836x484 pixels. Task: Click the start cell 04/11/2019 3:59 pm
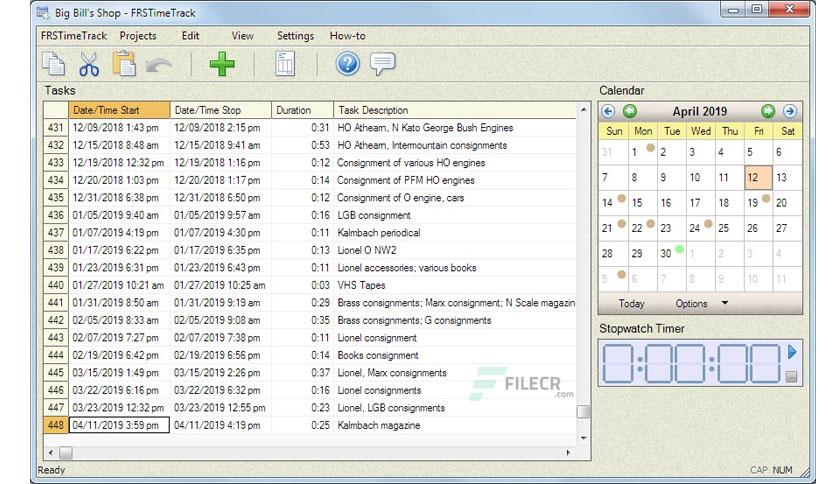[119, 425]
